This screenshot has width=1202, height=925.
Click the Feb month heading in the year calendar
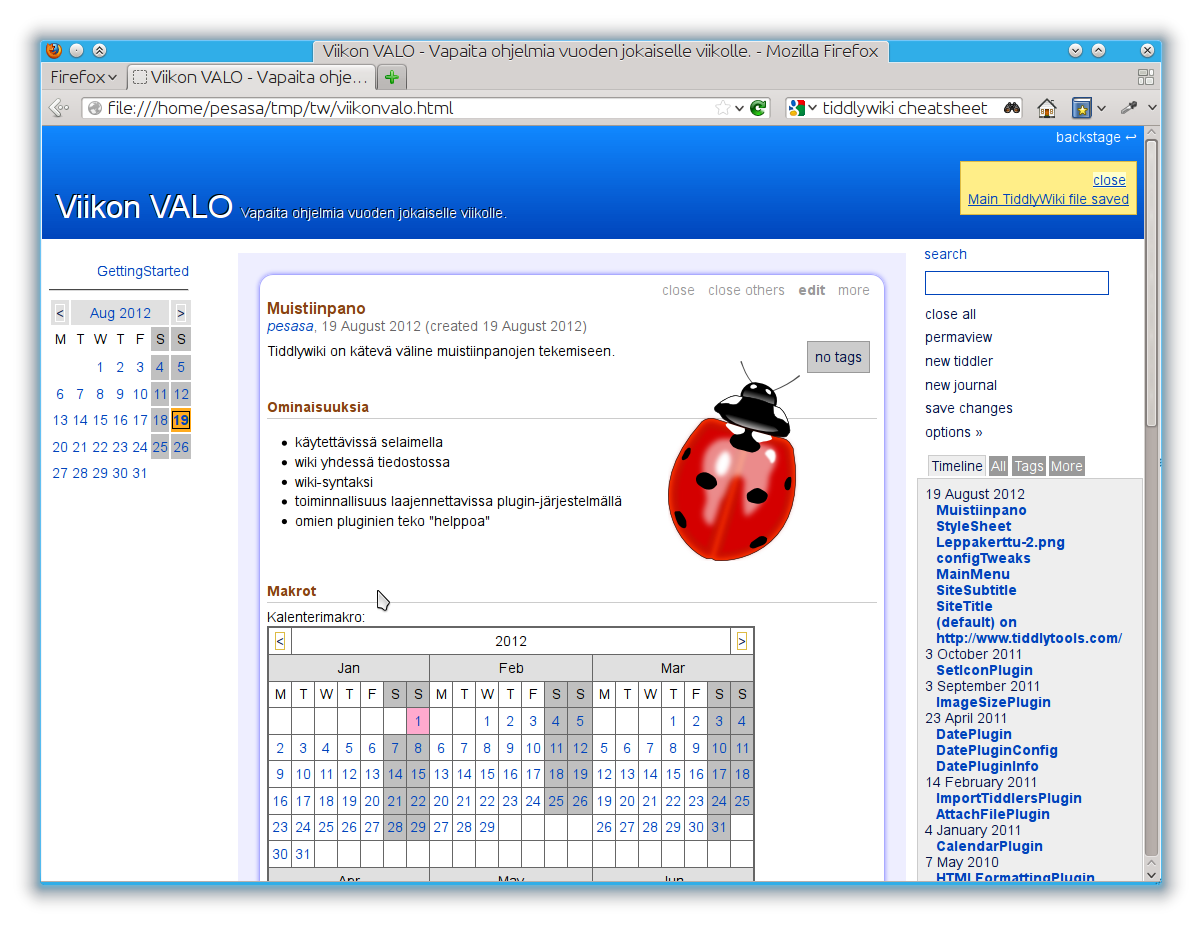pyautogui.click(x=511, y=668)
